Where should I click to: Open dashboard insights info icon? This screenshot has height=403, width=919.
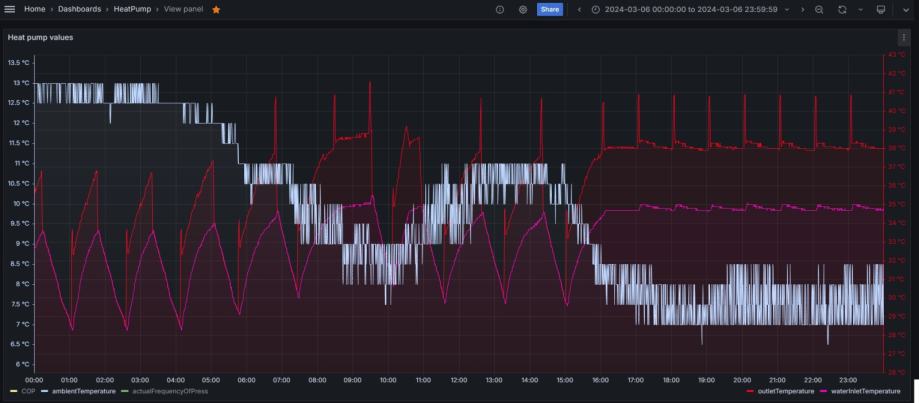500,9
